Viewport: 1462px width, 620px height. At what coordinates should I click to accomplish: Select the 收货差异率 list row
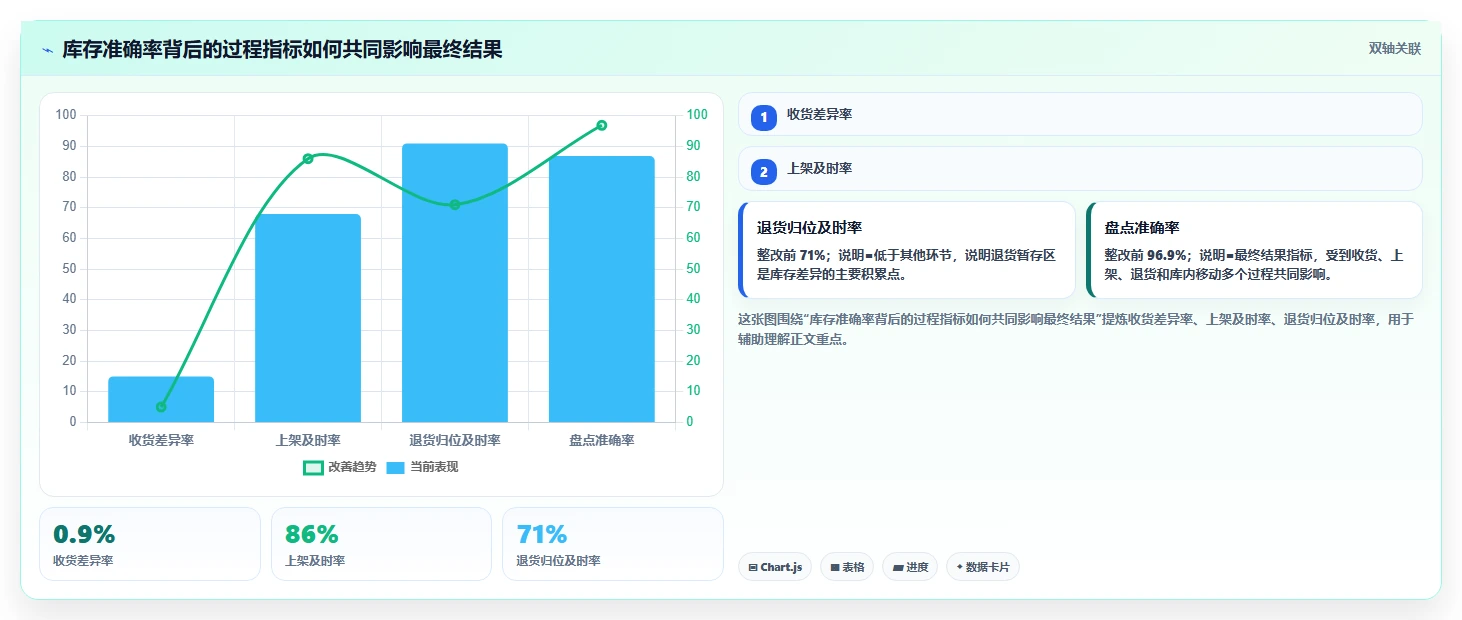(x=1080, y=114)
